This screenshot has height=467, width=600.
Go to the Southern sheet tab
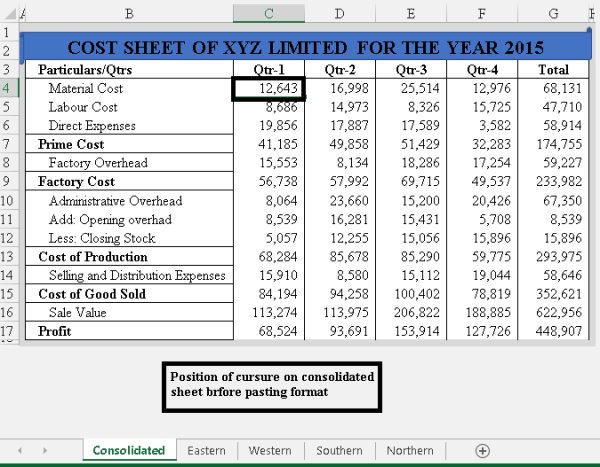click(x=339, y=451)
